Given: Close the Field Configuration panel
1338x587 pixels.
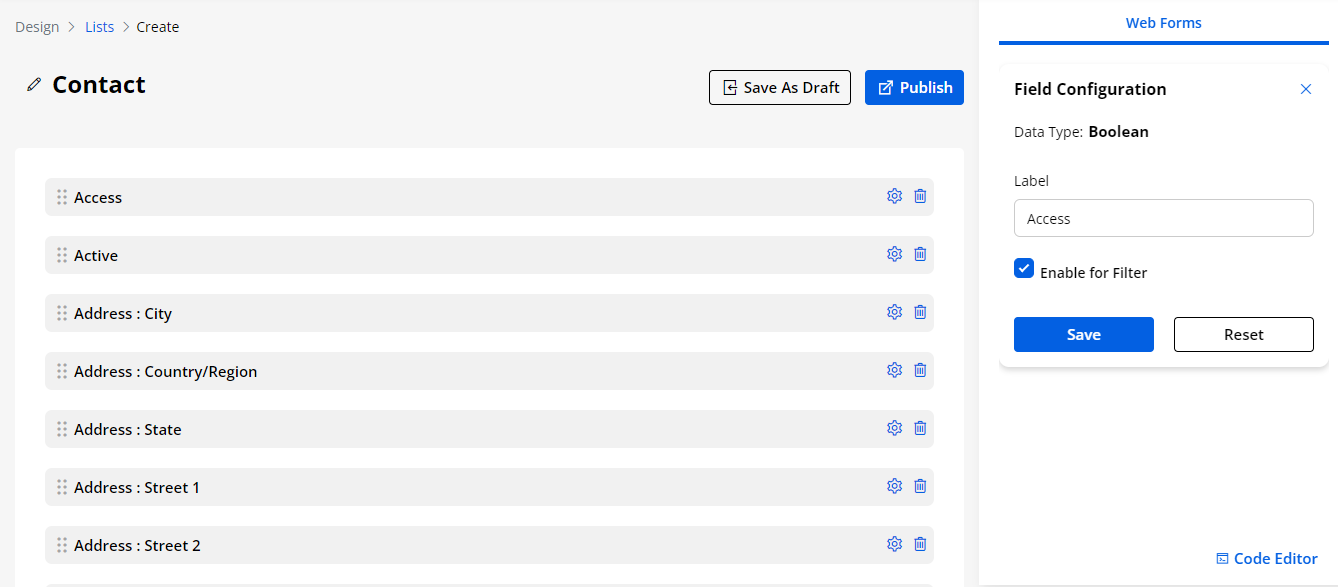Looking at the screenshot, I should 1305,89.
